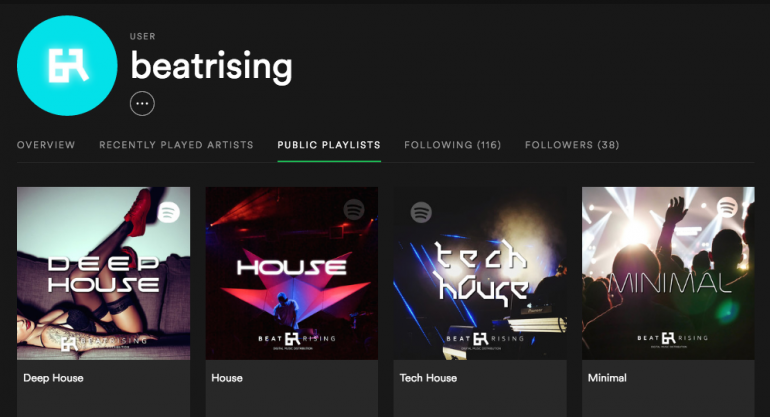
Task: Click the Tech House playlist title
Action: pyautogui.click(x=428, y=378)
